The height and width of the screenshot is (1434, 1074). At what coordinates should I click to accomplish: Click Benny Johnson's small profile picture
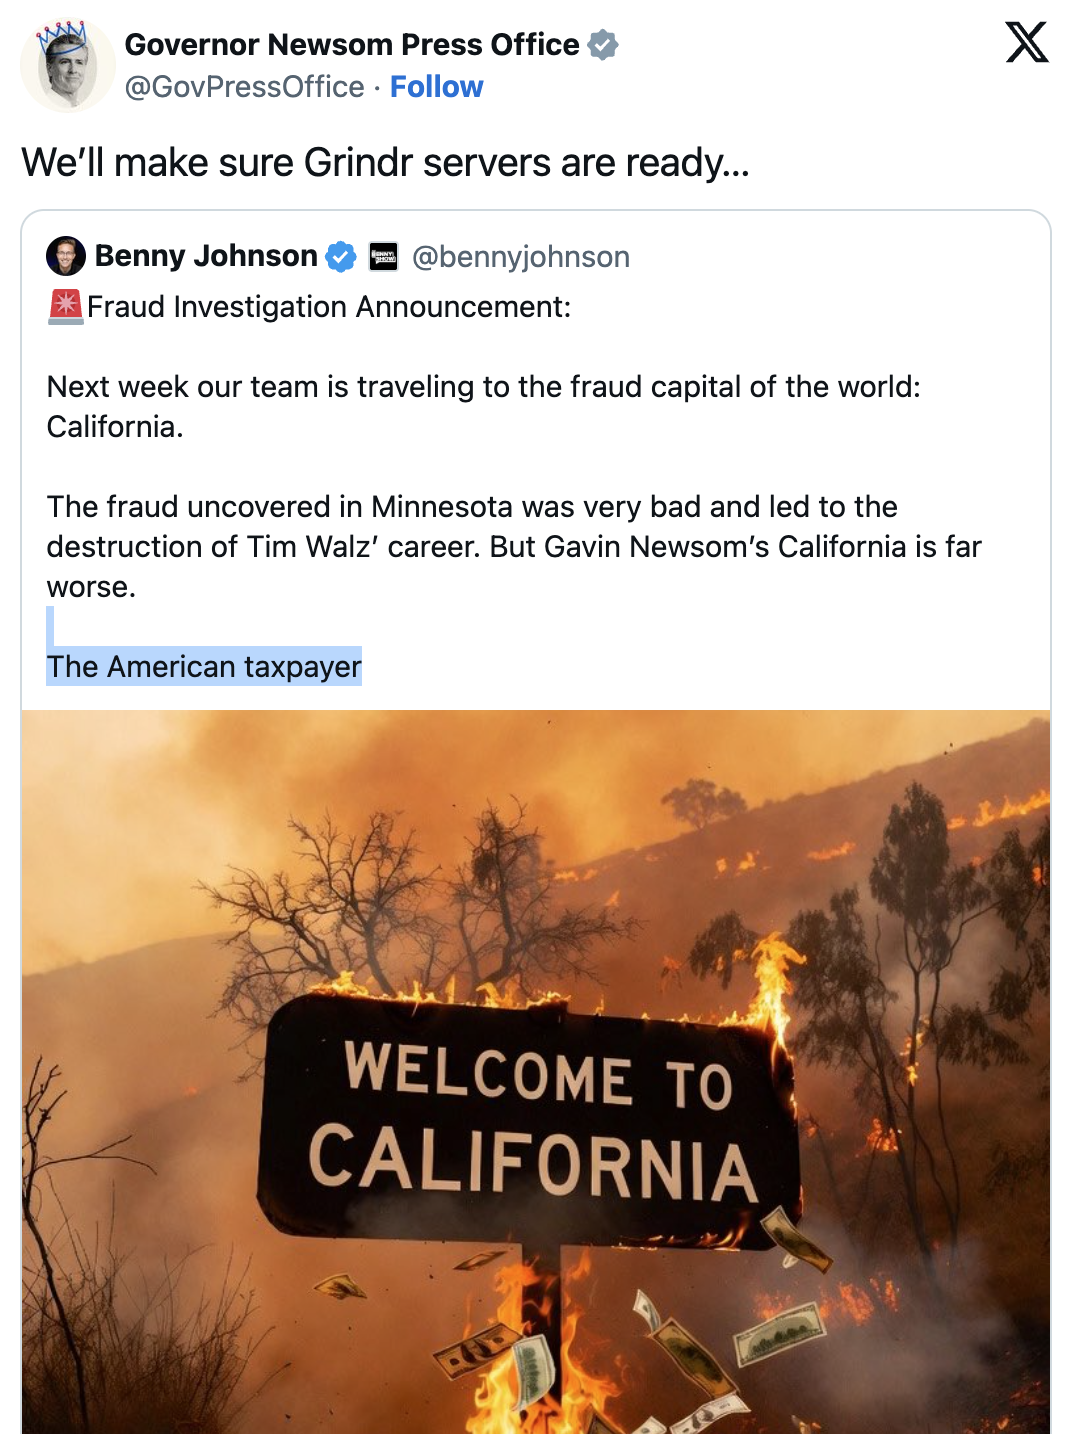(x=66, y=256)
